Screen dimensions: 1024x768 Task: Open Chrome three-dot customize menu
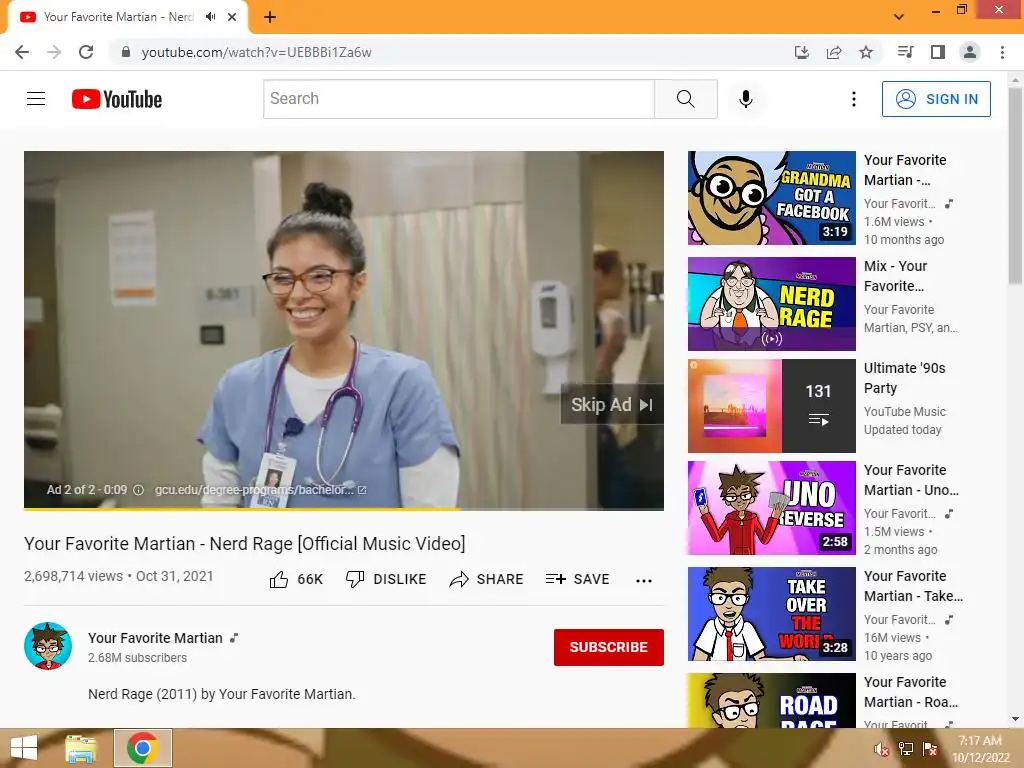pos(1002,52)
